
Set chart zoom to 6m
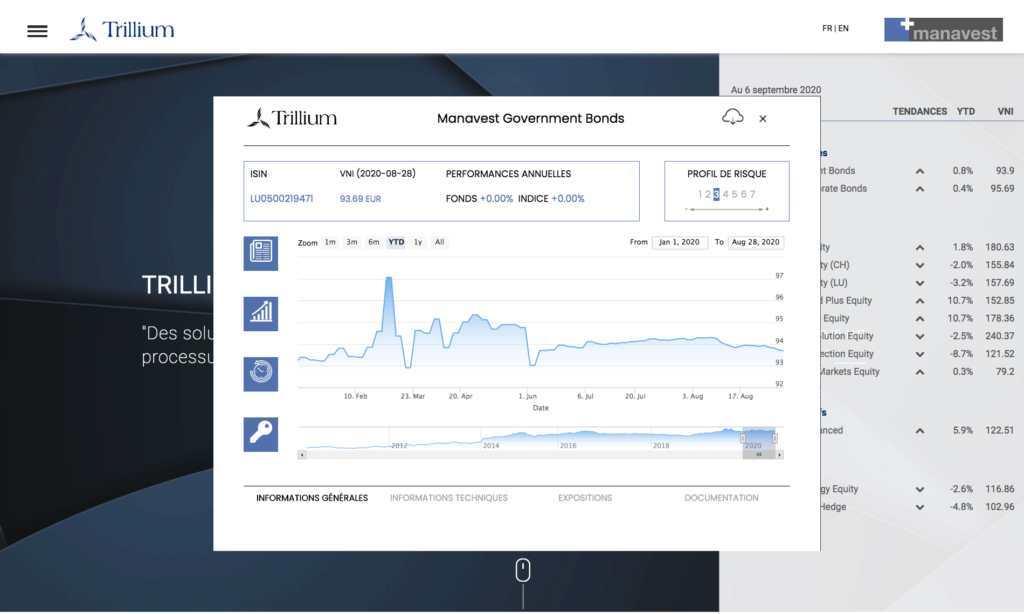point(374,242)
